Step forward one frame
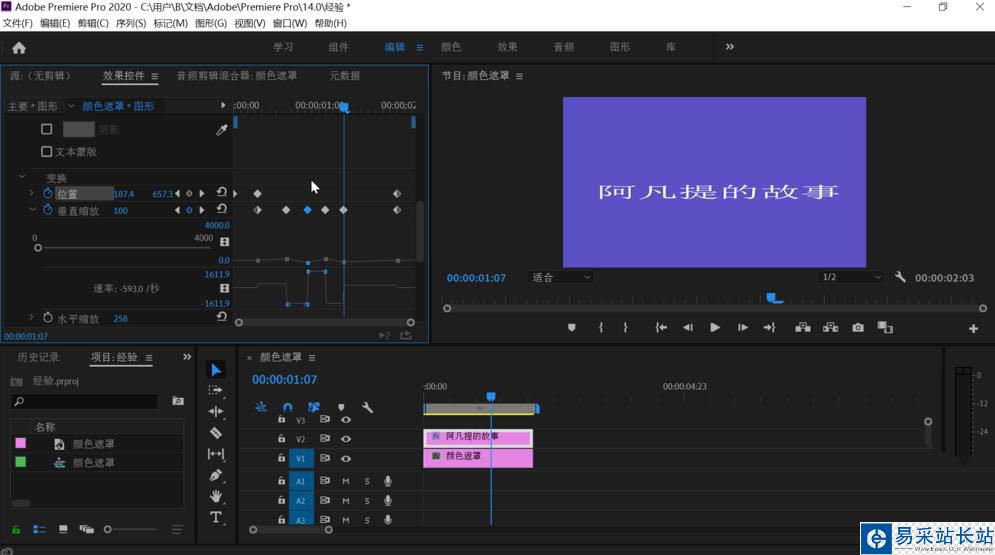Viewport: 995px width, 555px height. click(x=742, y=328)
